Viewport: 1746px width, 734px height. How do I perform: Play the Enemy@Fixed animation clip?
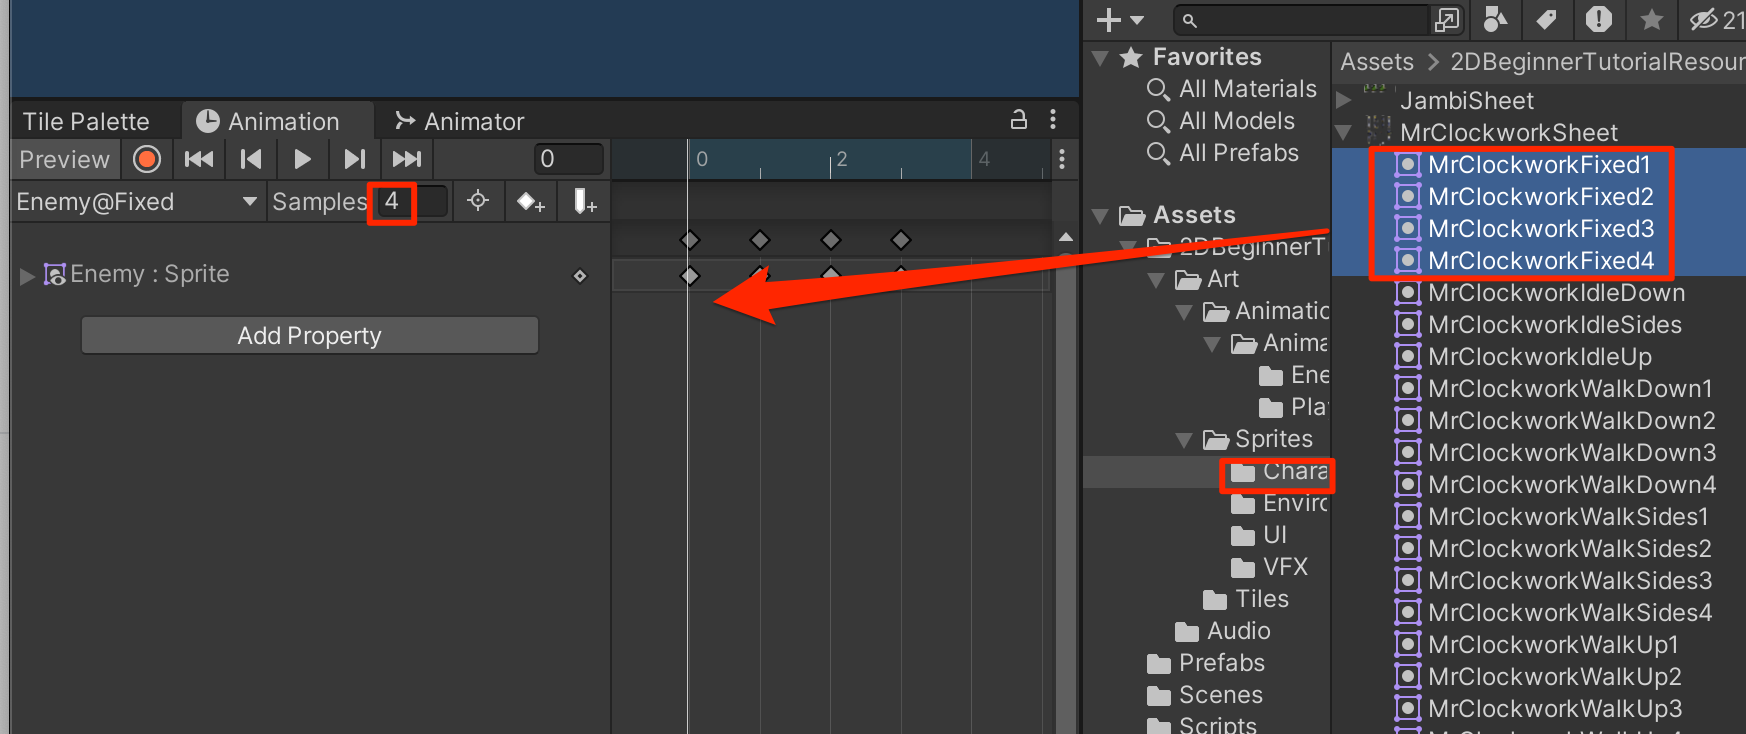(302, 159)
